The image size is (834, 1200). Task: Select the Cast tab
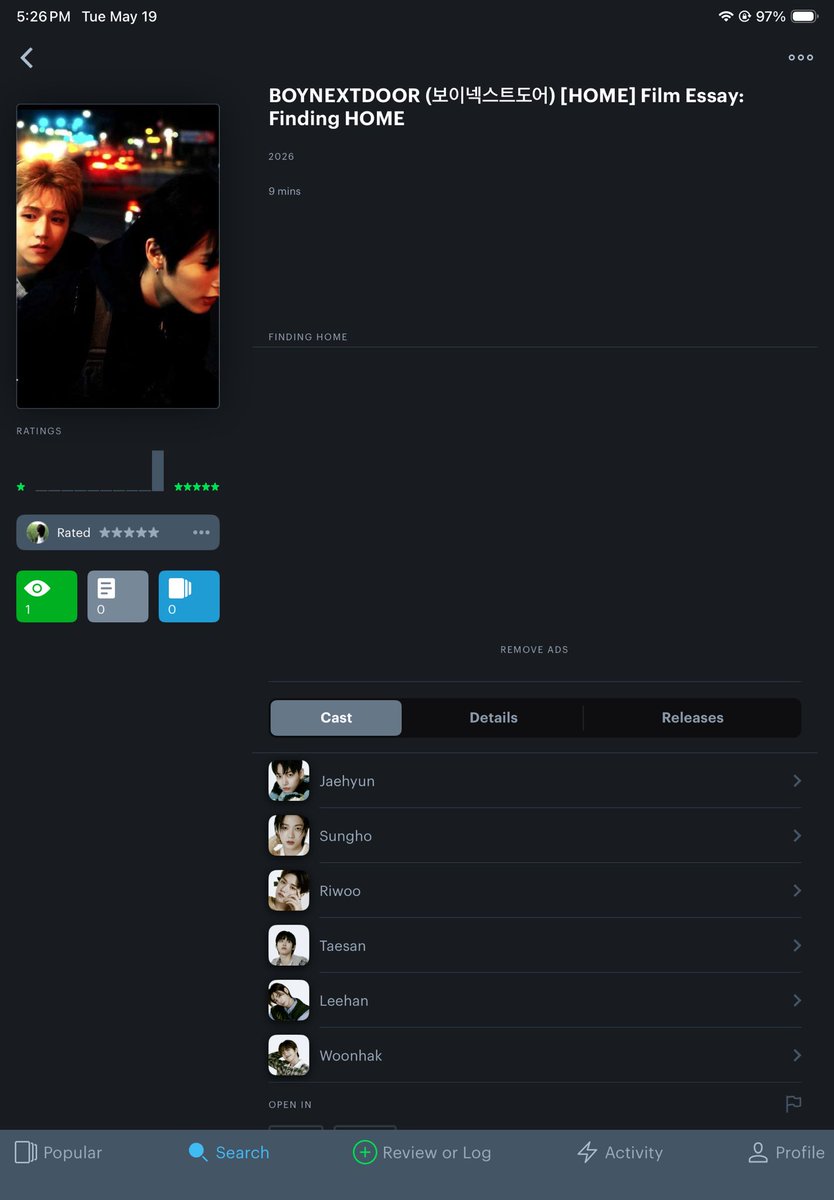336,718
